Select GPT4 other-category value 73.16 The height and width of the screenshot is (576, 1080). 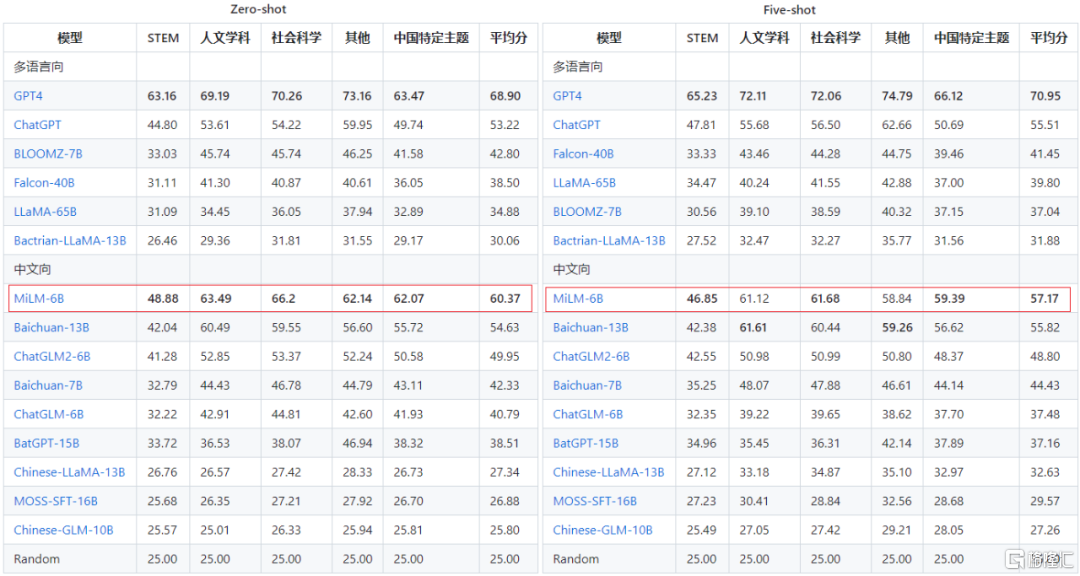(357, 96)
